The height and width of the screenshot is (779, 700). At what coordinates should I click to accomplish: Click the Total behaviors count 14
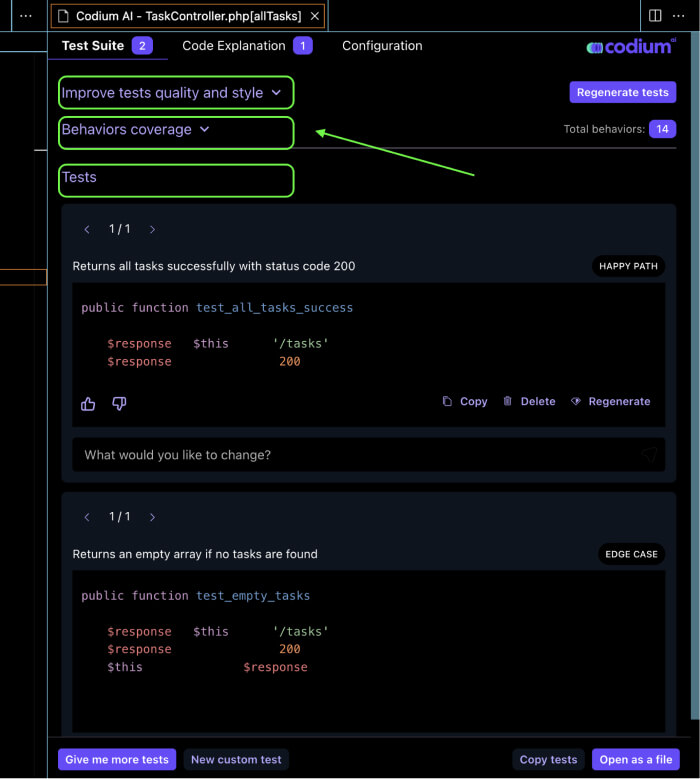pyautogui.click(x=662, y=129)
